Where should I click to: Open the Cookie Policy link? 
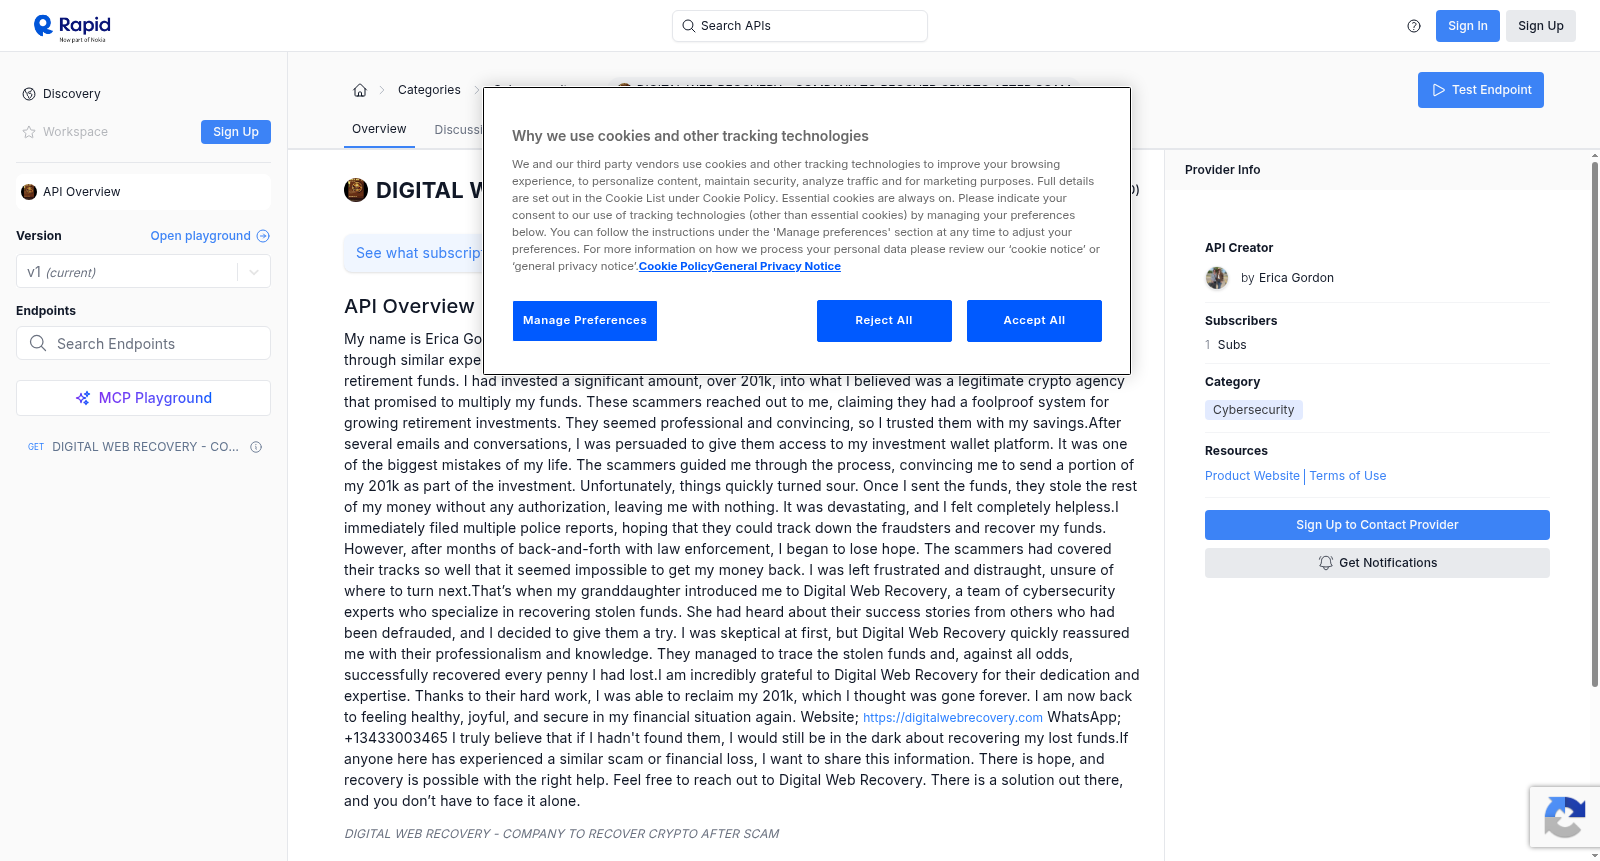click(x=676, y=267)
